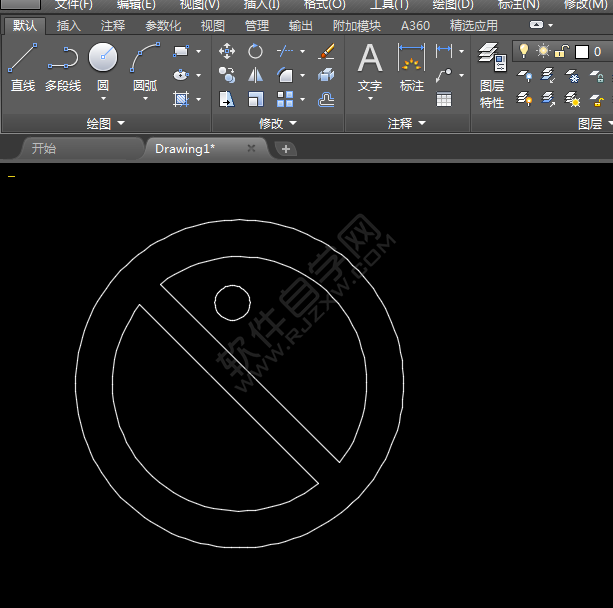Switch to the 插入 ribbon tab
The width and height of the screenshot is (613, 608).
(x=68, y=26)
